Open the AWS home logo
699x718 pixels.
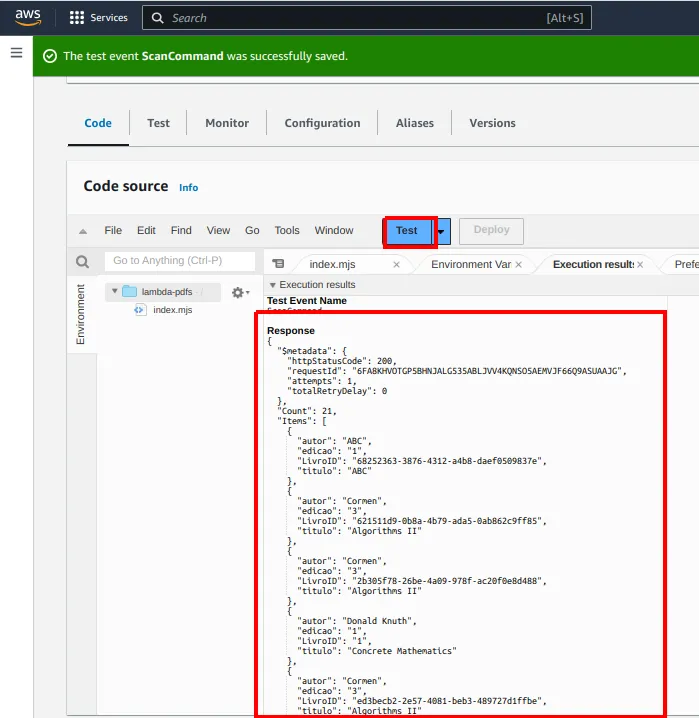(x=28, y=17)
